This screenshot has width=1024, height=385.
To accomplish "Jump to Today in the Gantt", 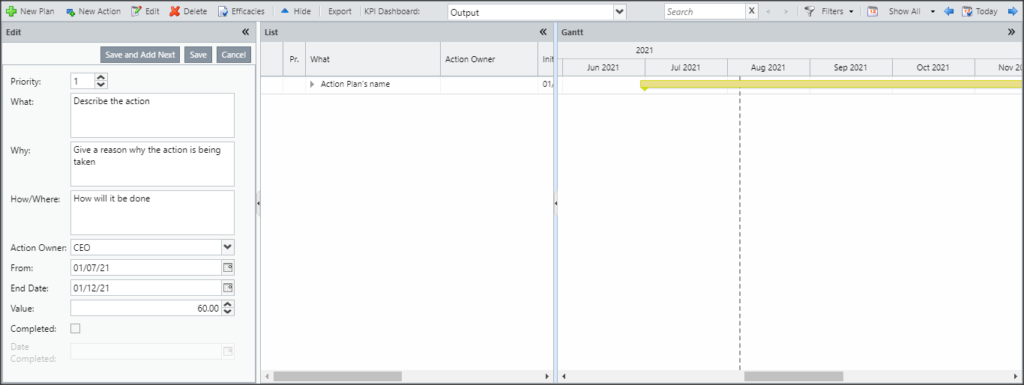I will tap(979, 11).
